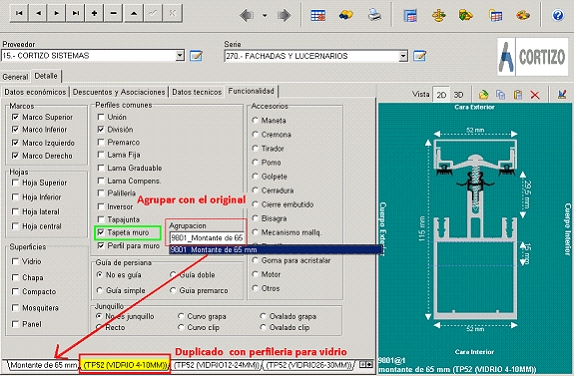The width and height of the screenshot is (574, 376).
Task: Choose the Maneta accessory option
Action: click(x=255, y=120)
